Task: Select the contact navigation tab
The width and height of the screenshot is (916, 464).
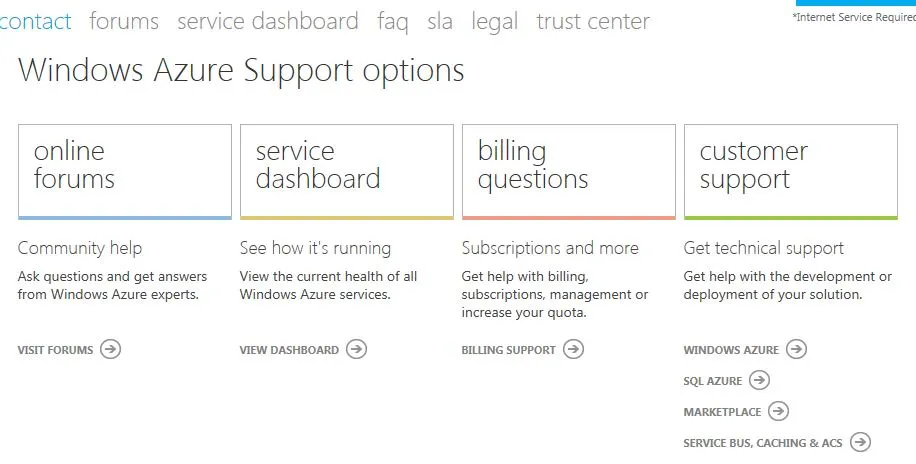Action: coord(36,21)
